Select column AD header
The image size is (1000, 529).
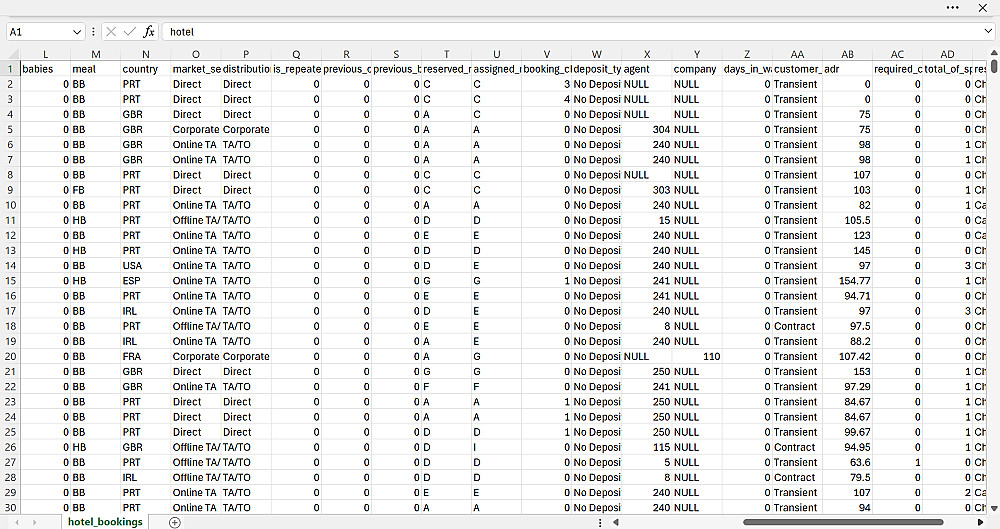pyautogui.click(x=947, y=54)
